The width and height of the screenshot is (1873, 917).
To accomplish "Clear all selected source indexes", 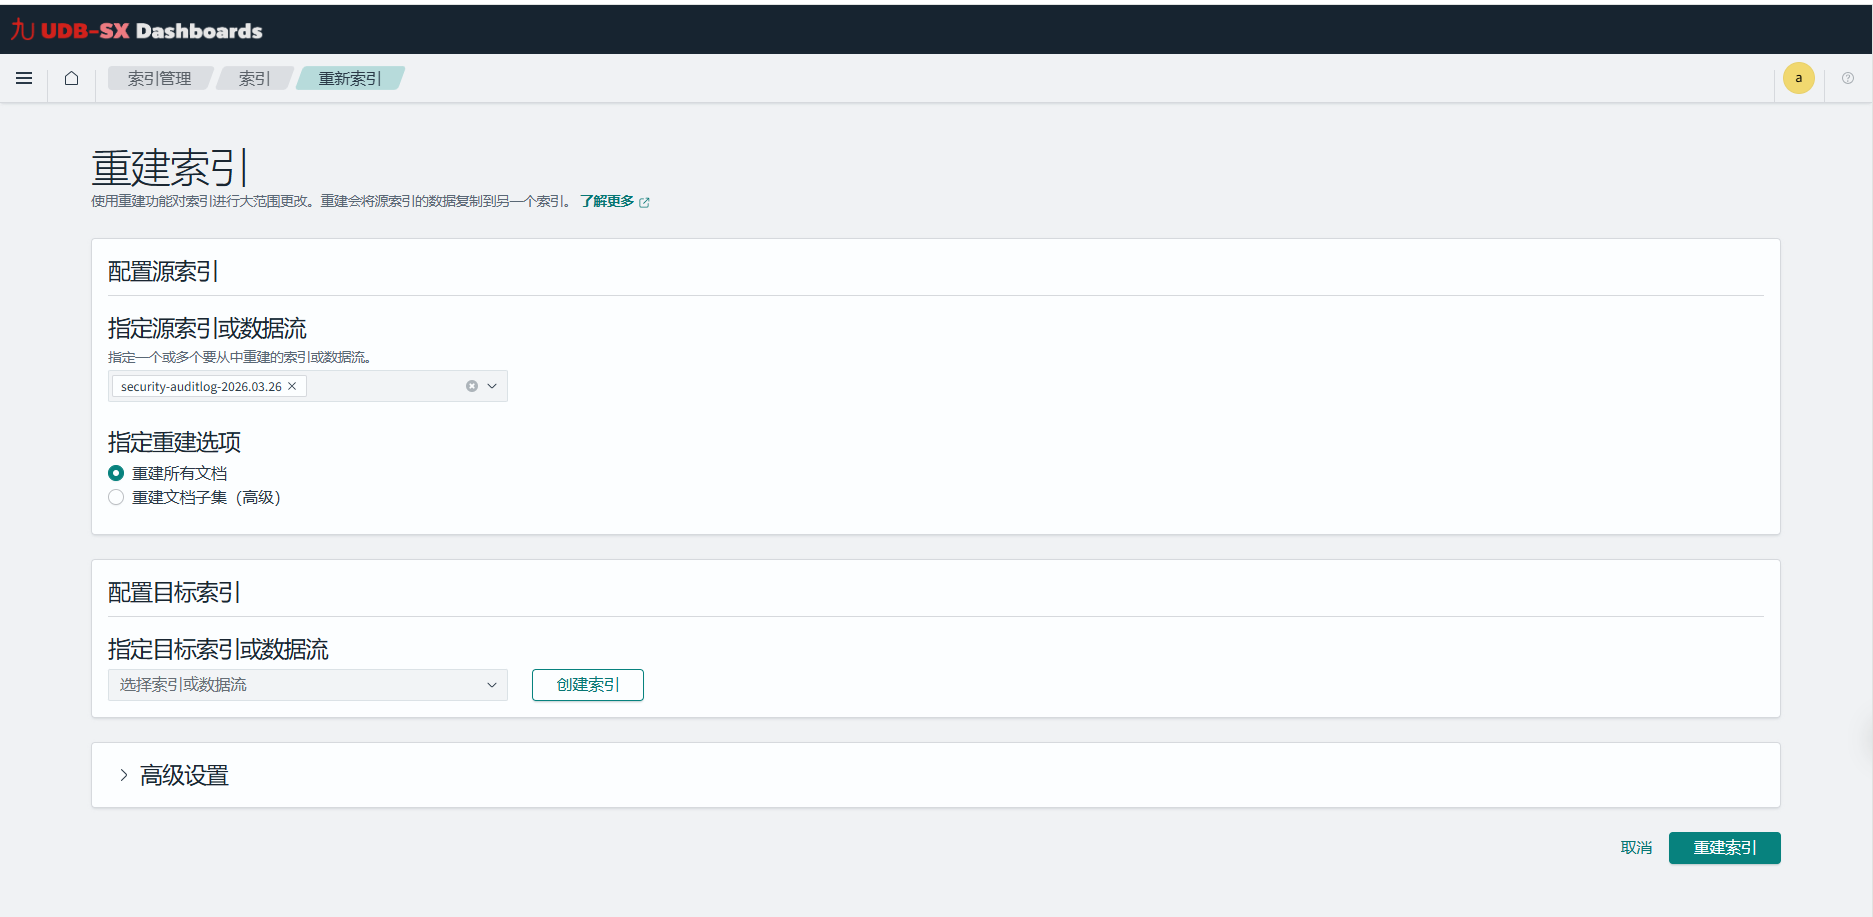I will click(x=472, y=386).
